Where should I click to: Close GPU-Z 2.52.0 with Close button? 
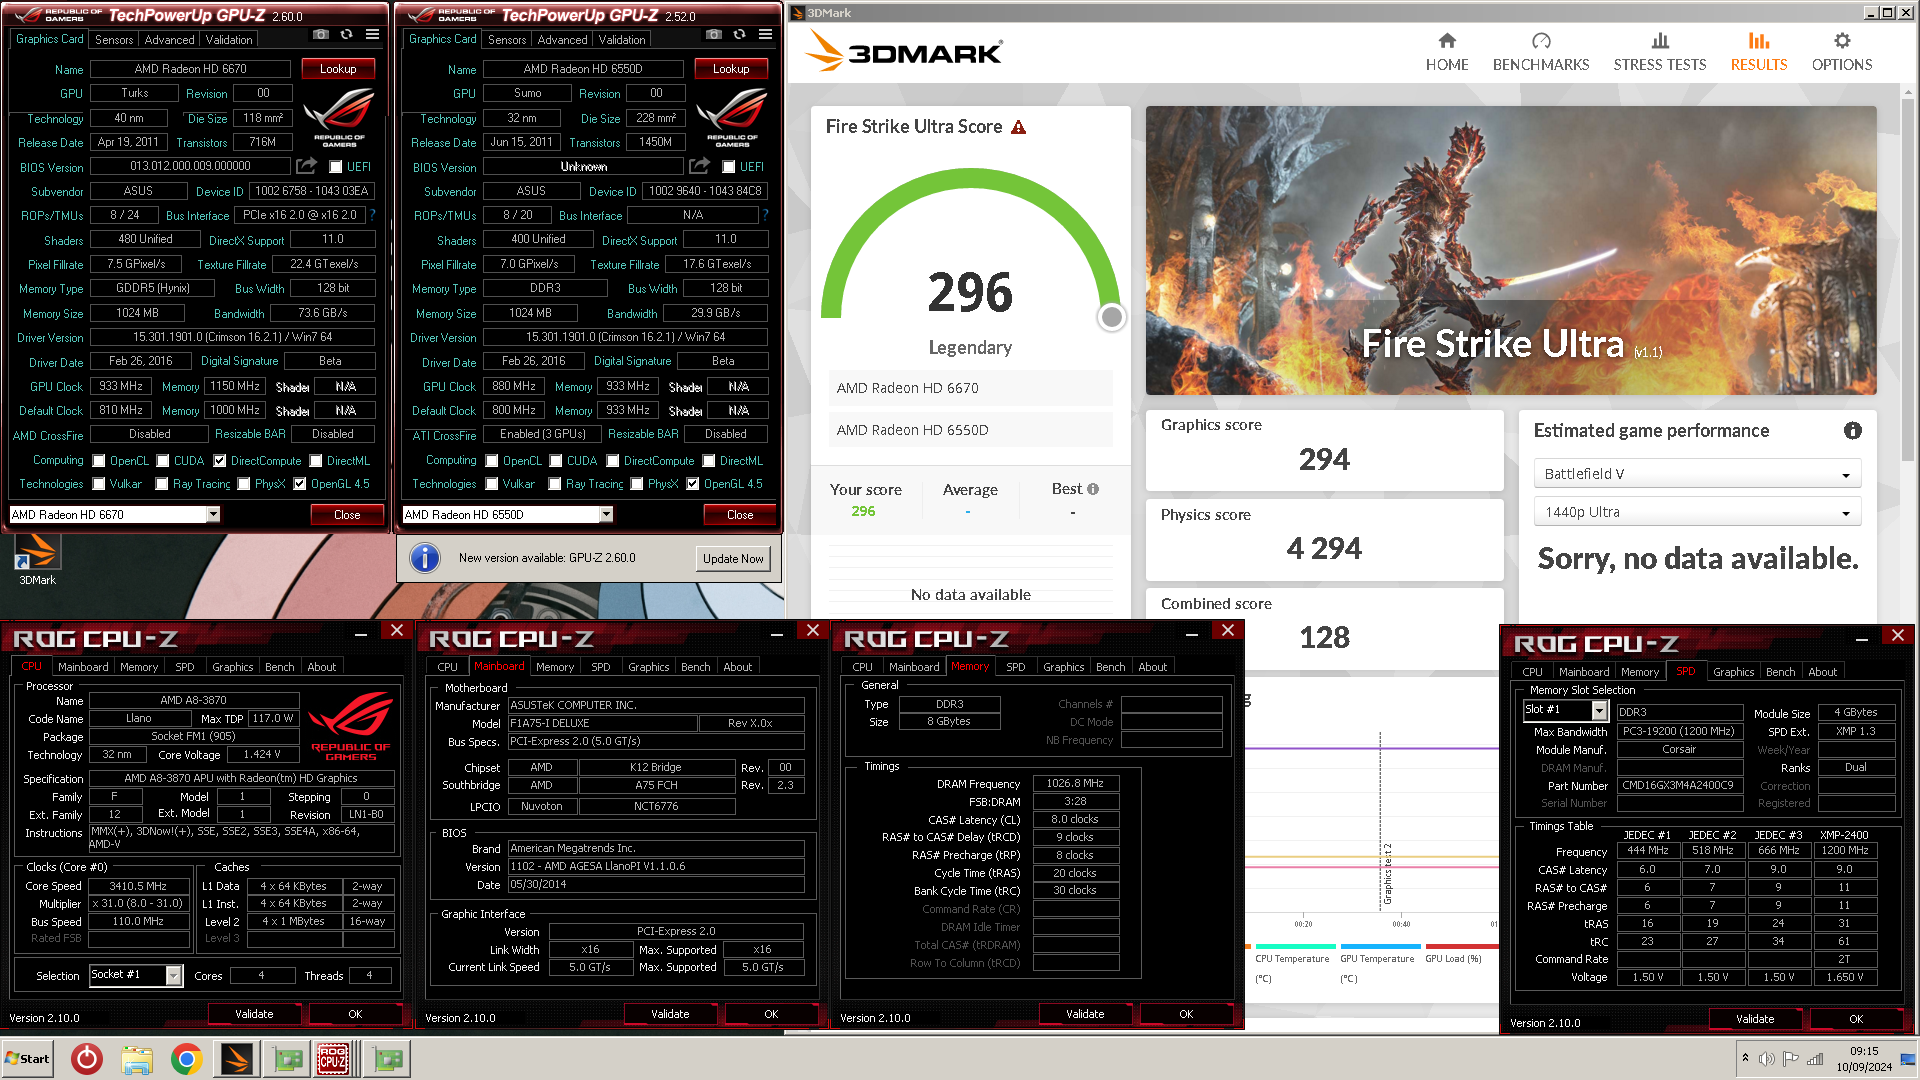[x=740, y=515]
